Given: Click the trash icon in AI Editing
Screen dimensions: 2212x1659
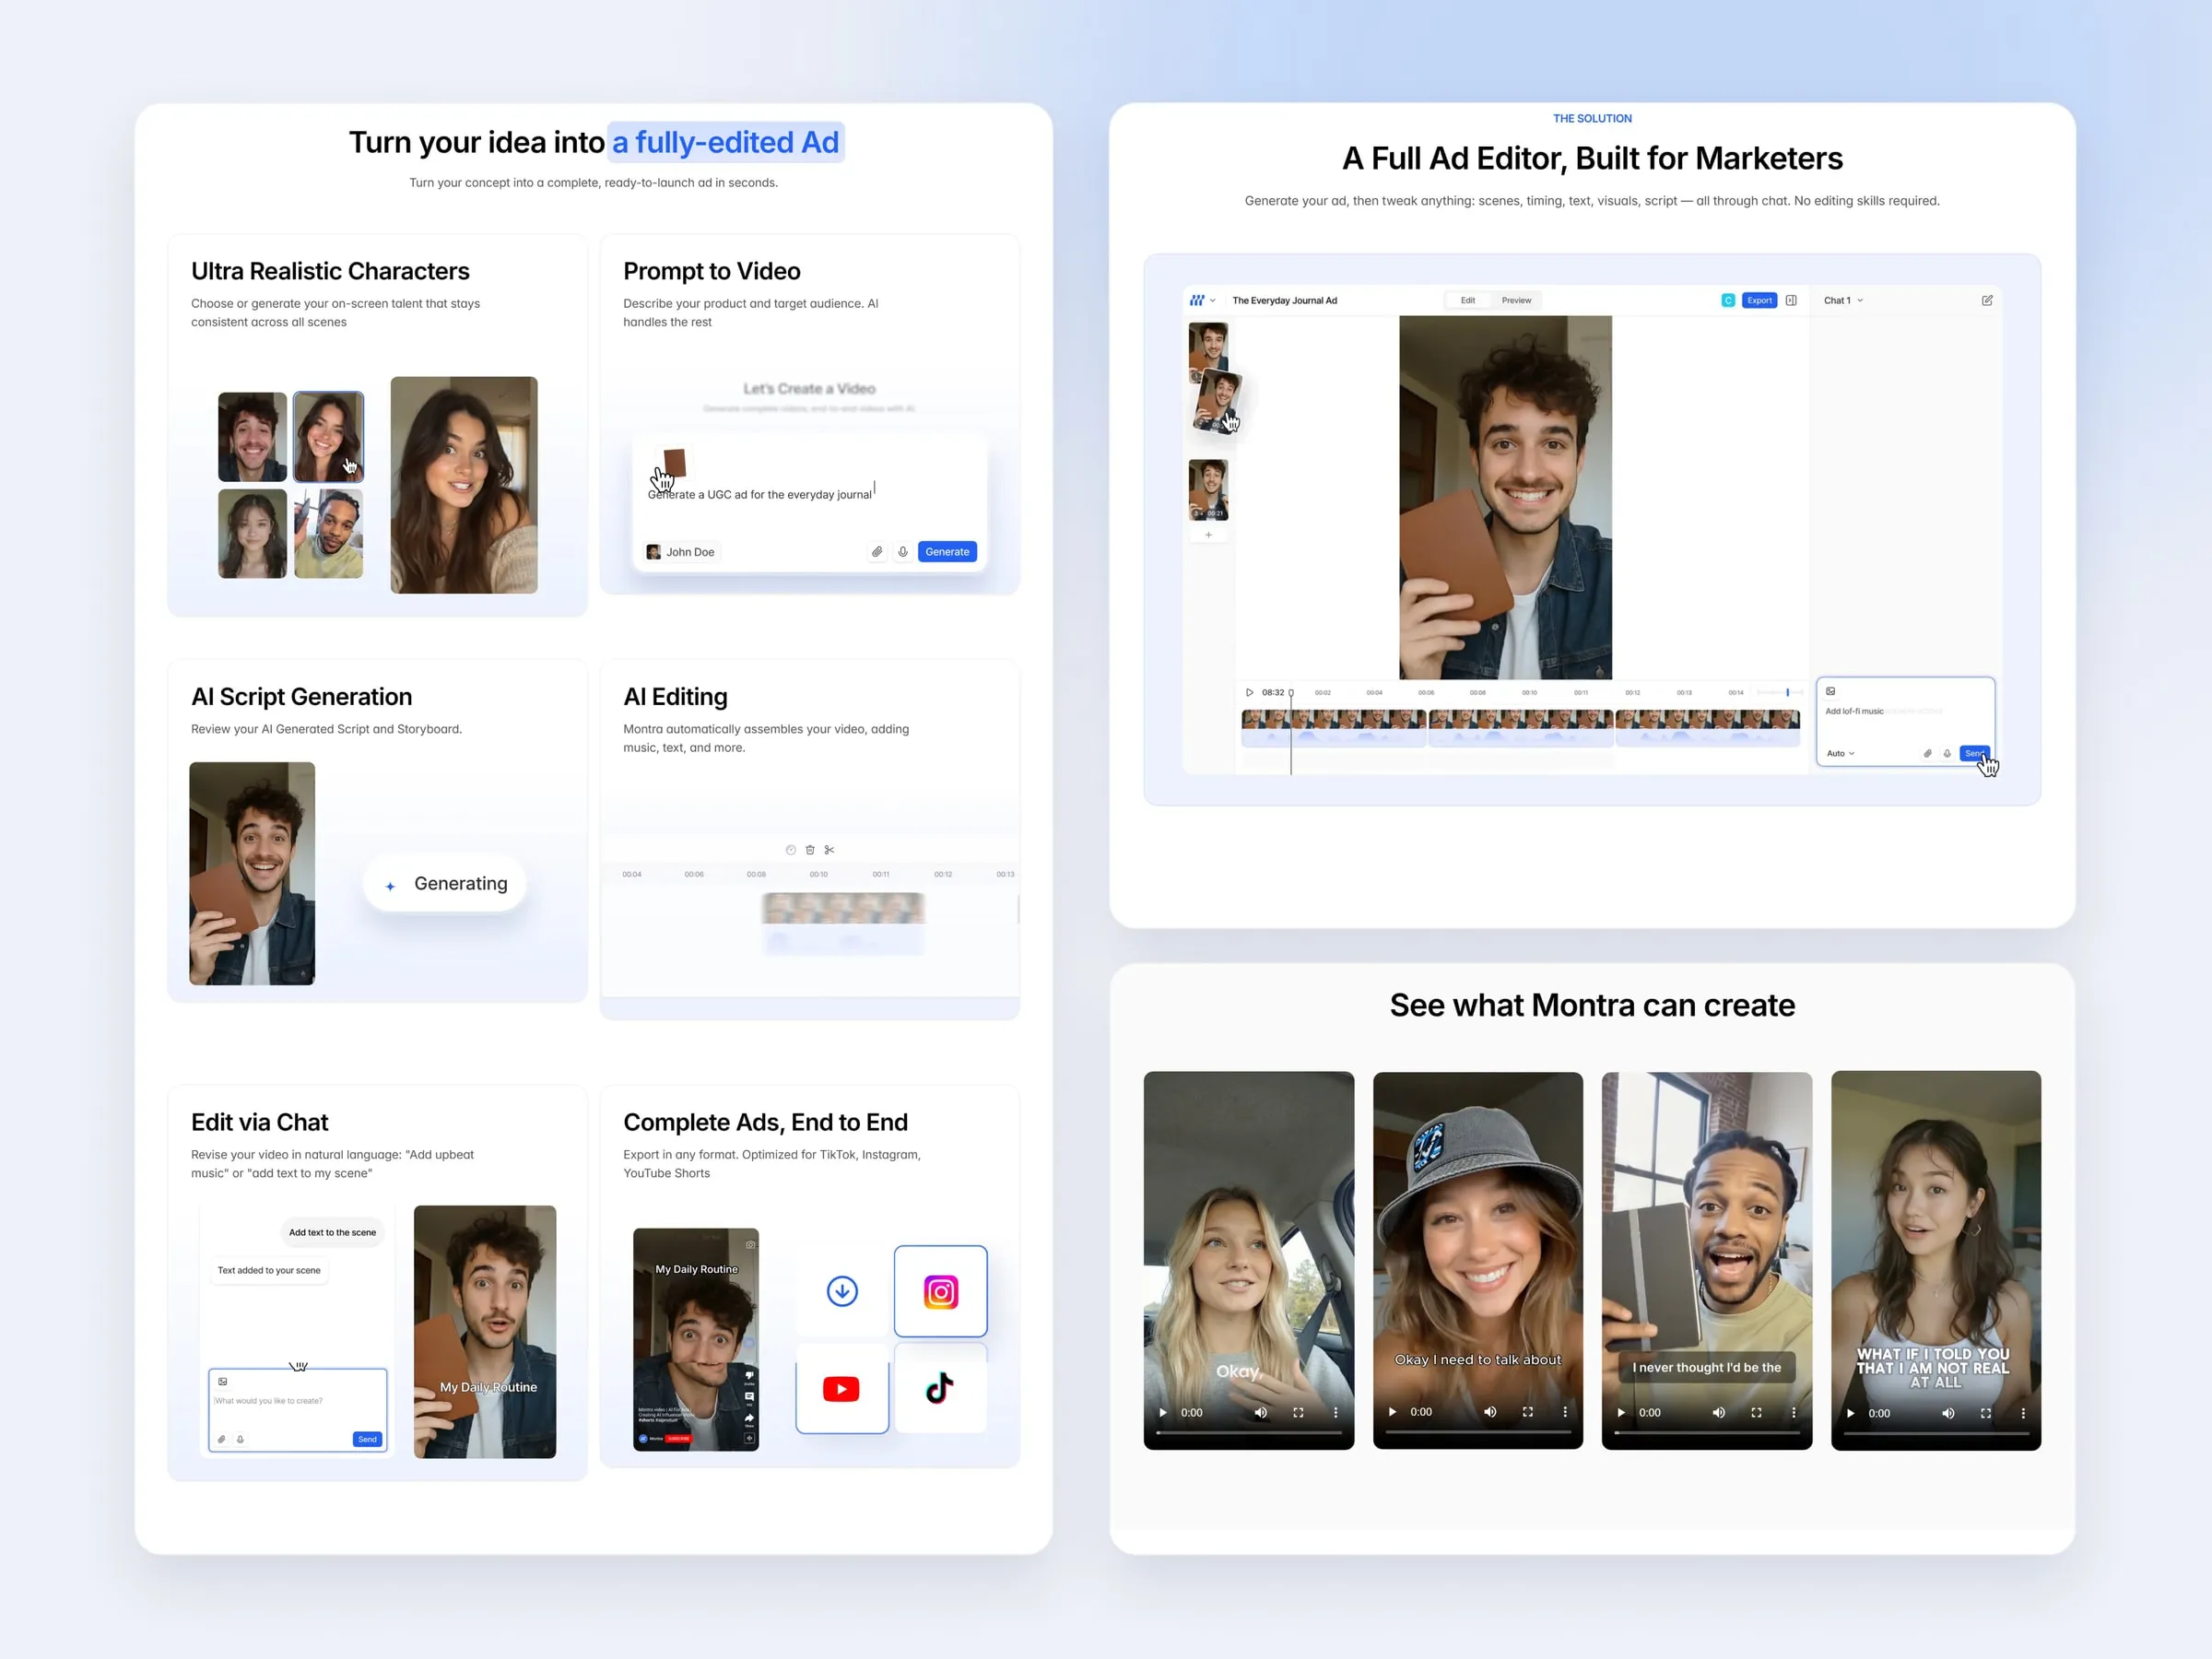Looking at the screenshot, I should 810,850.
